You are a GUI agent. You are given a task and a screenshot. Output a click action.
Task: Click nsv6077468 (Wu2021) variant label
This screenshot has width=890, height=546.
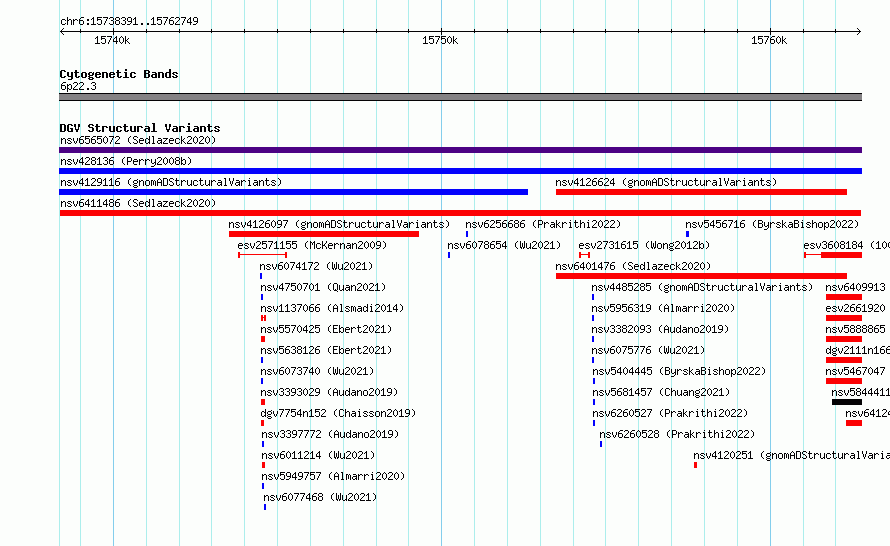pos(320,497)
